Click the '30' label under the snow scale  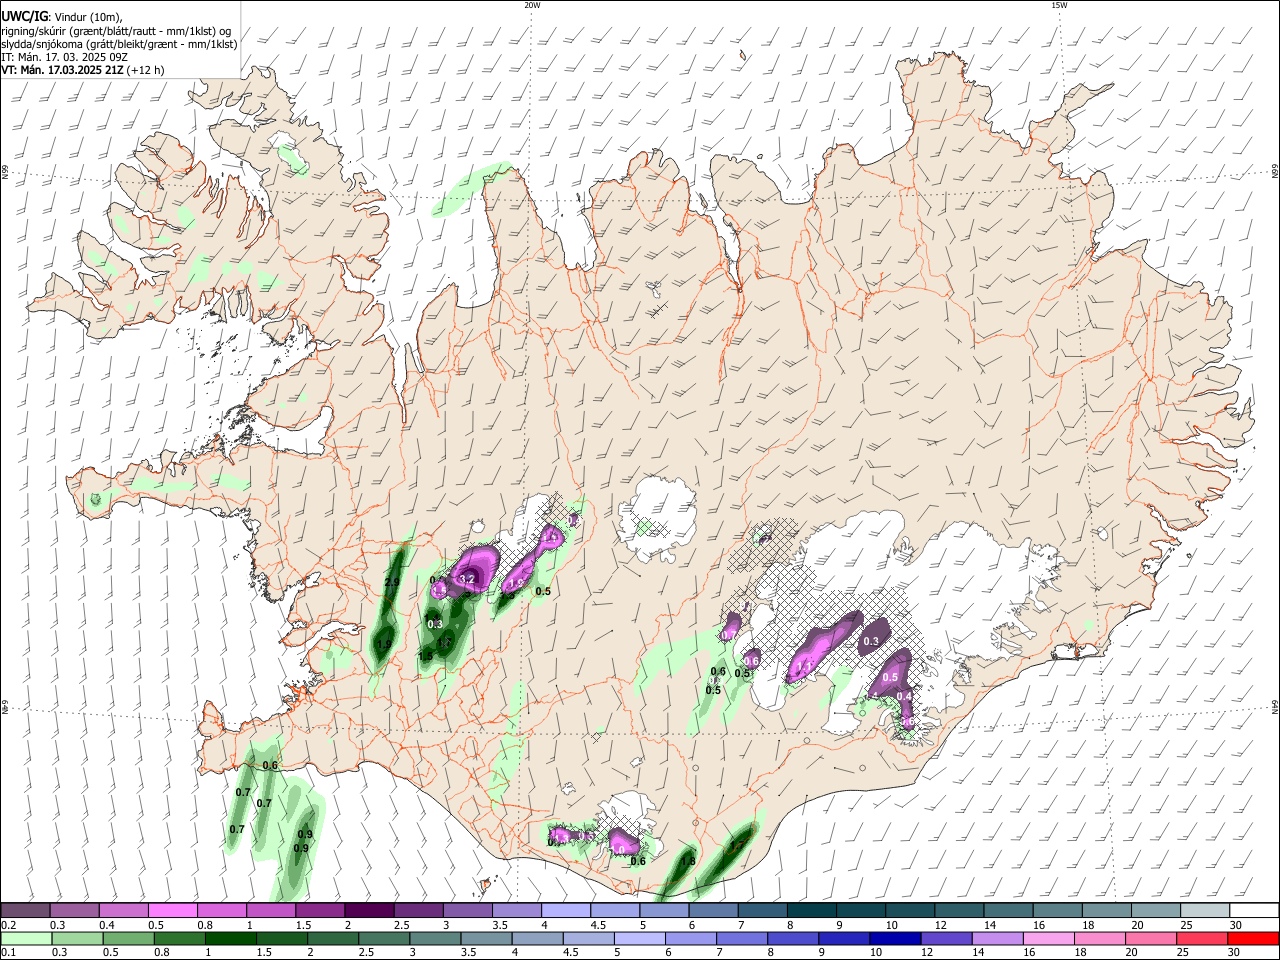pos(1235,925)
